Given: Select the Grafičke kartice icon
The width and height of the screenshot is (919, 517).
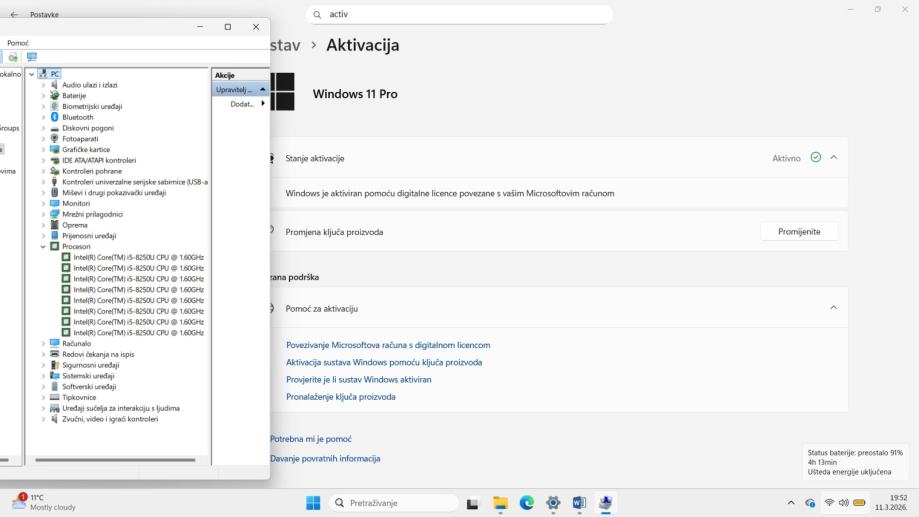Looking at the screenshot, I should pyautogui.click(x=55, y=149).
